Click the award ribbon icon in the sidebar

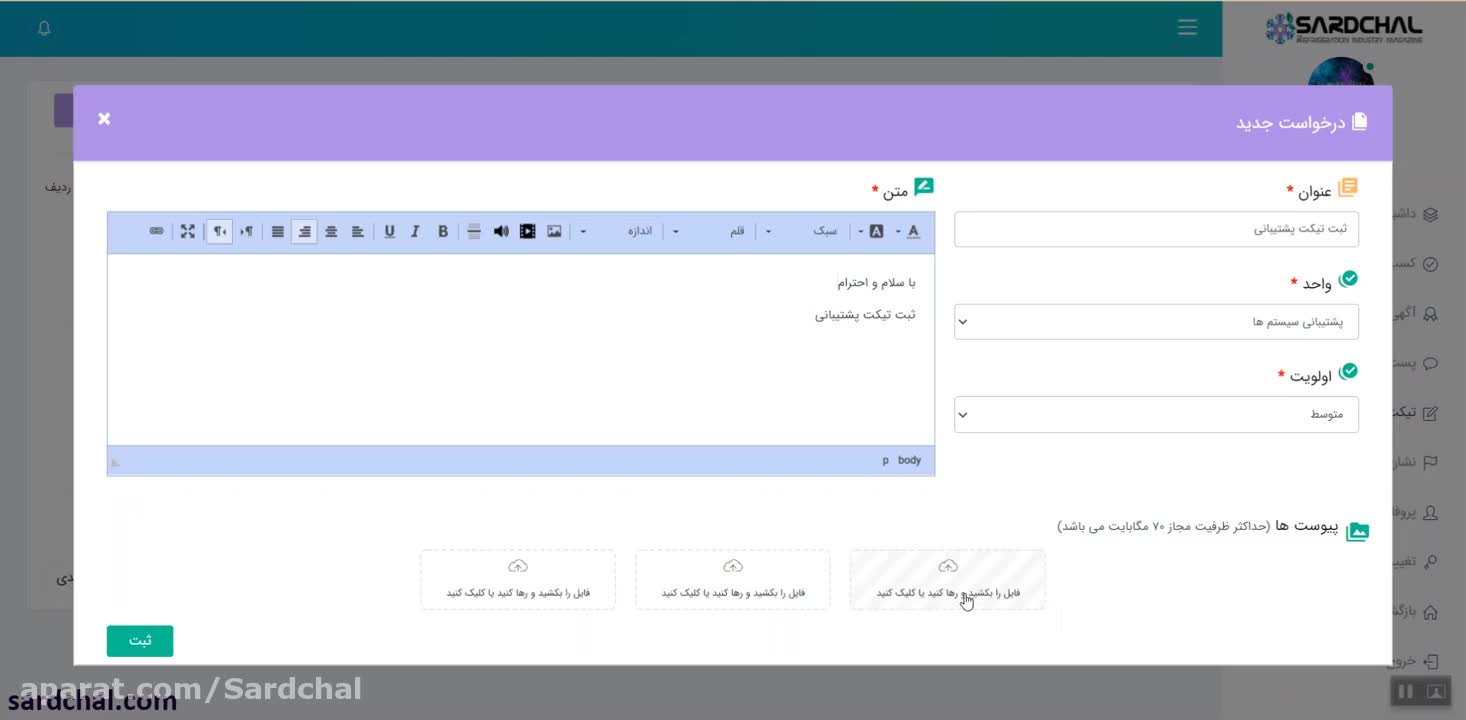coord(1430,314)
